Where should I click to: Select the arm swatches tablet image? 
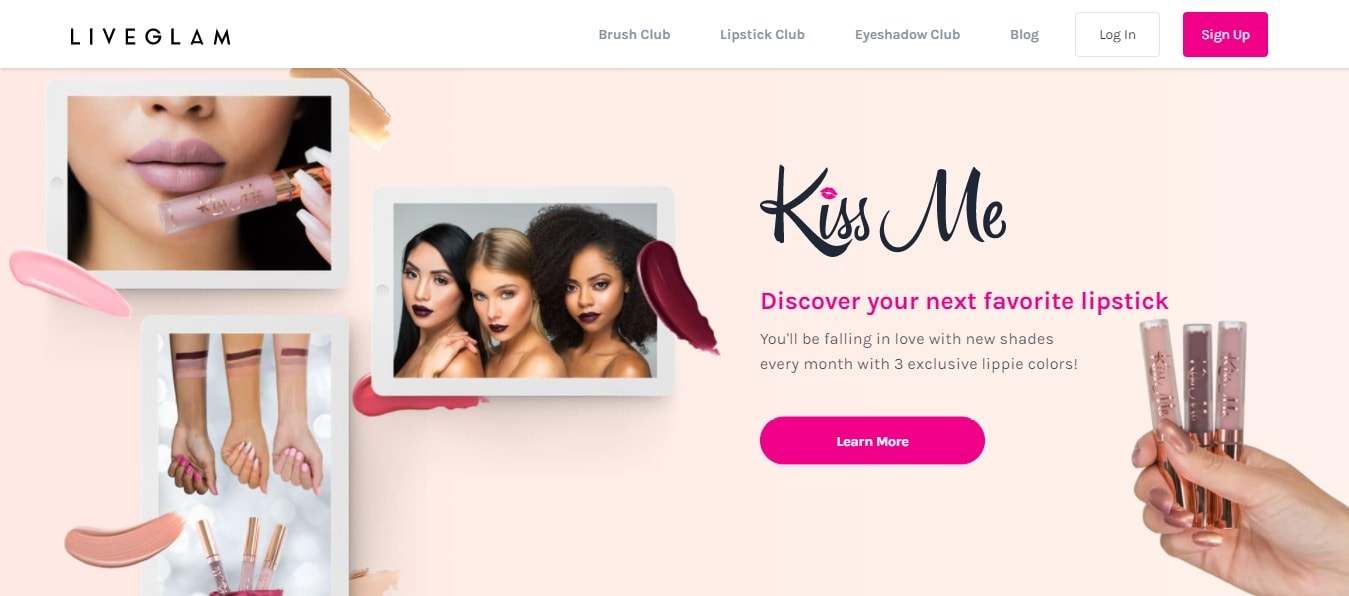(245, 456)
